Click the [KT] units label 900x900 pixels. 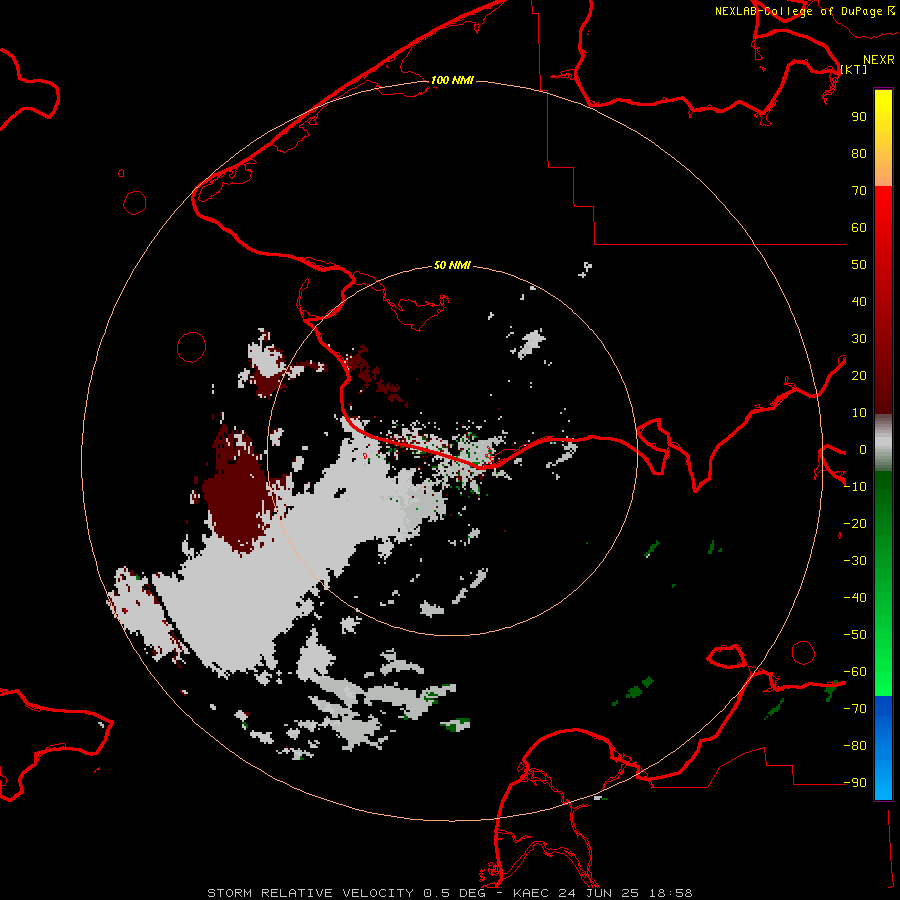coord(854,69)
